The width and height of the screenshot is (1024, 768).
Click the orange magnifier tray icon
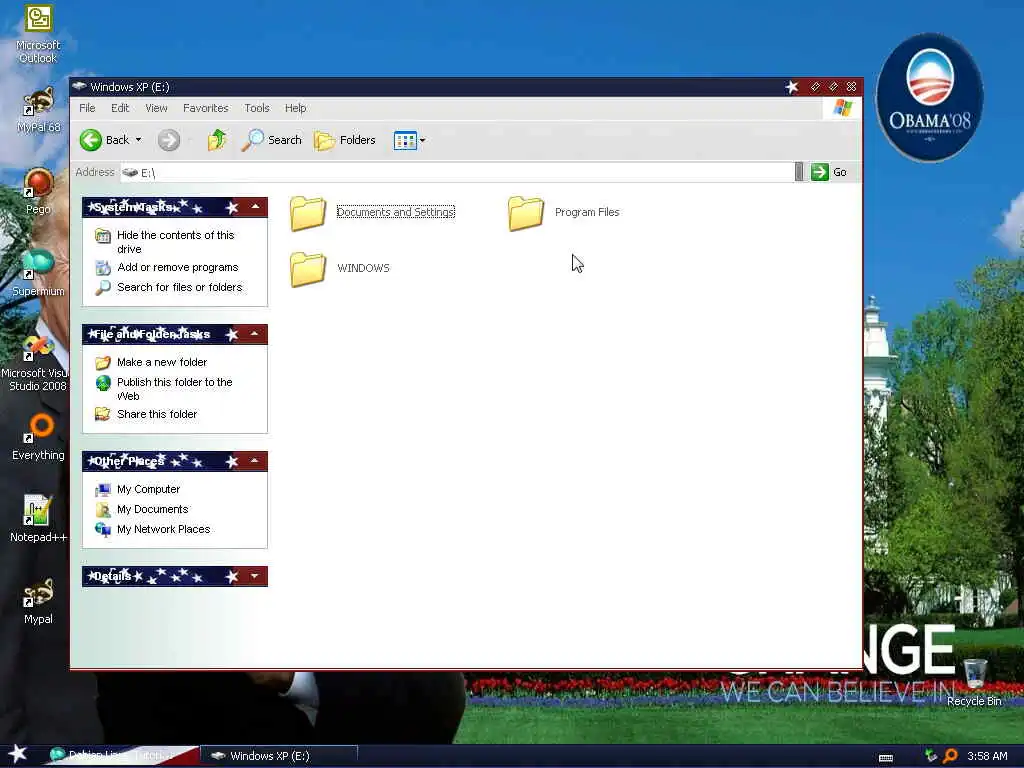pyautogui.click(x=950, y=756)
